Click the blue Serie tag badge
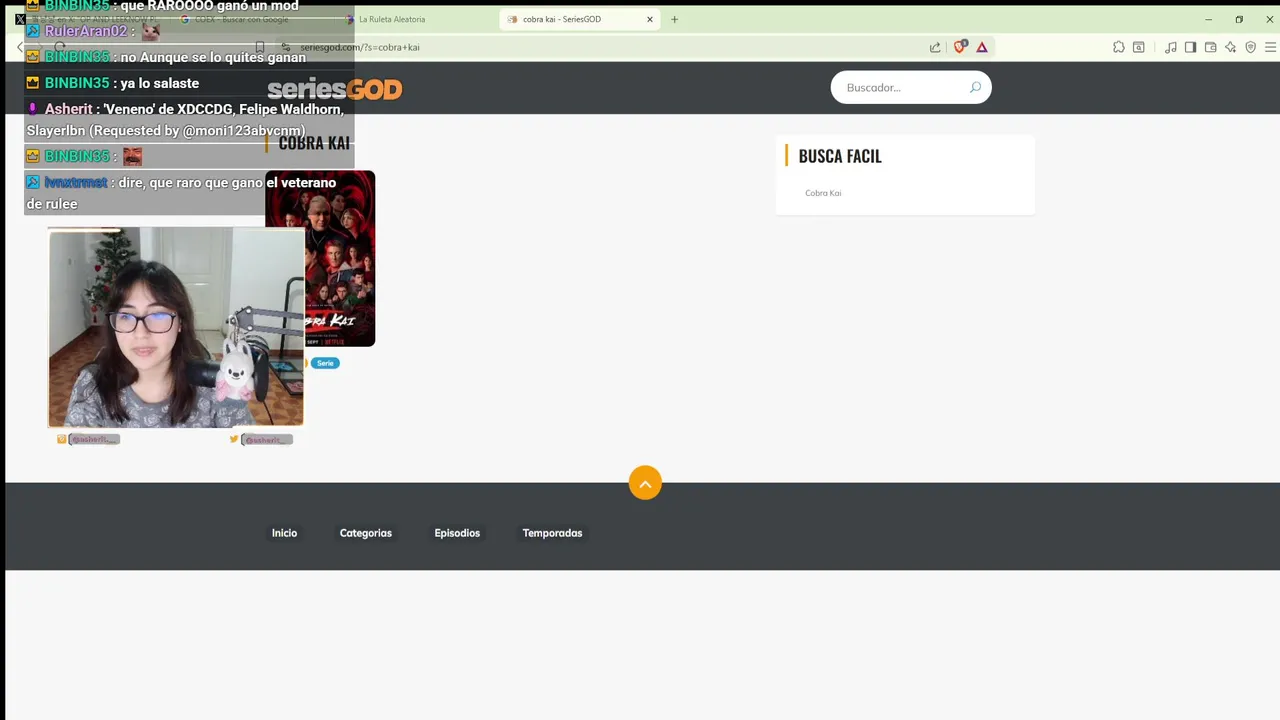Image resolution: width=1280 pixels, height=720 pixels. tap(325, 363)
